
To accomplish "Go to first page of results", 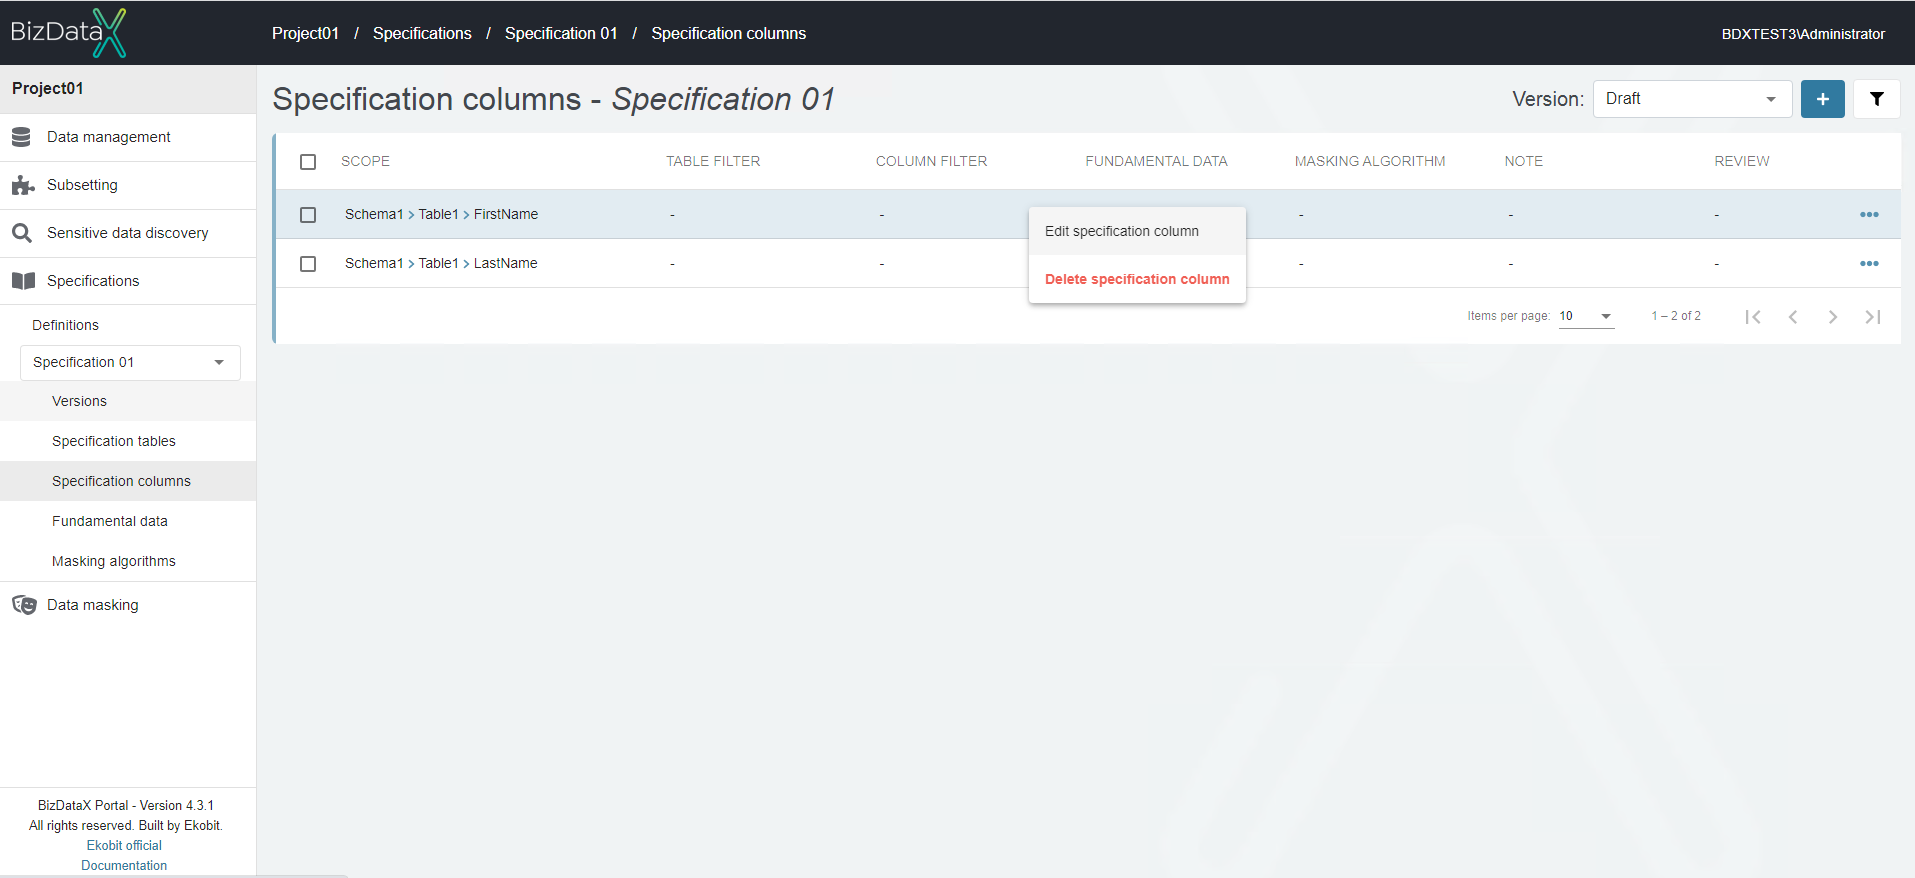I will 1752,317.
